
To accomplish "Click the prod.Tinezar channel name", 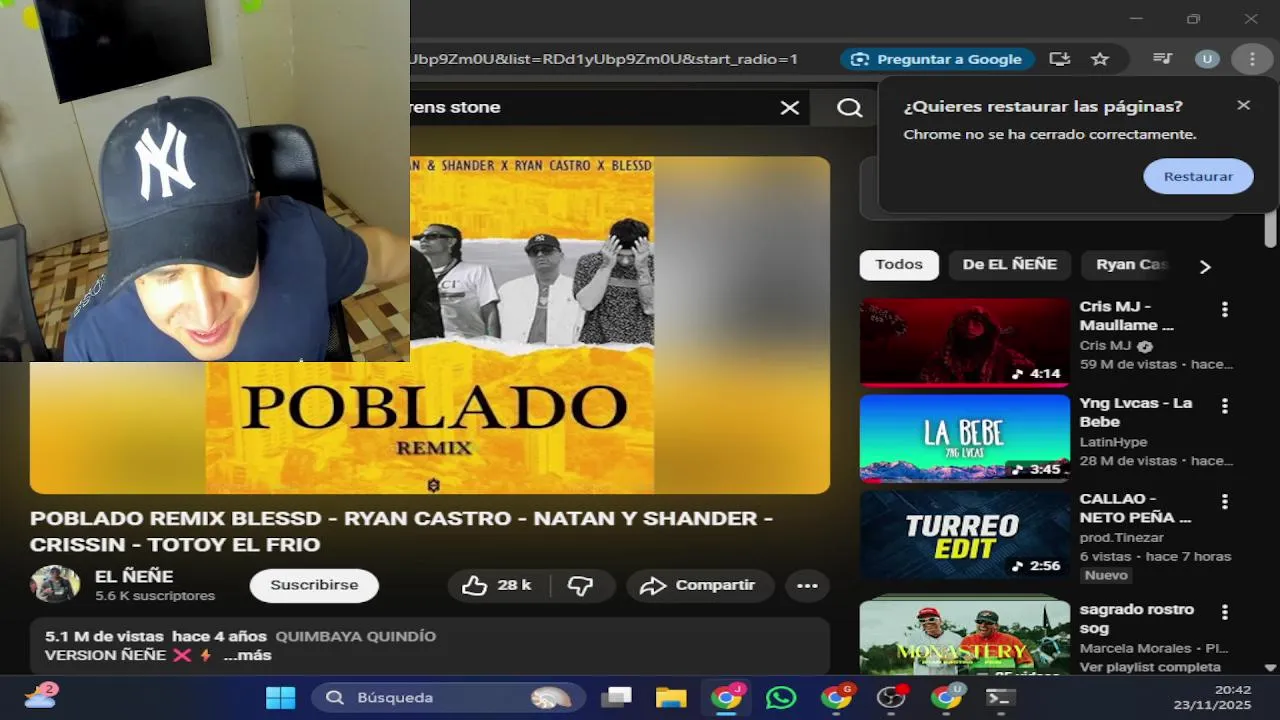I will click(1121, 538).
